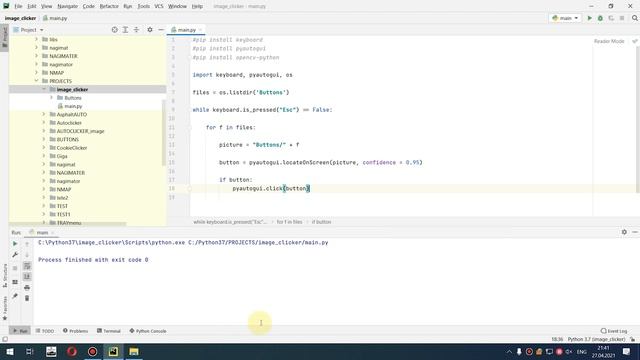
Task: Click lock icon in status bar
Action: tap(632, 339)
